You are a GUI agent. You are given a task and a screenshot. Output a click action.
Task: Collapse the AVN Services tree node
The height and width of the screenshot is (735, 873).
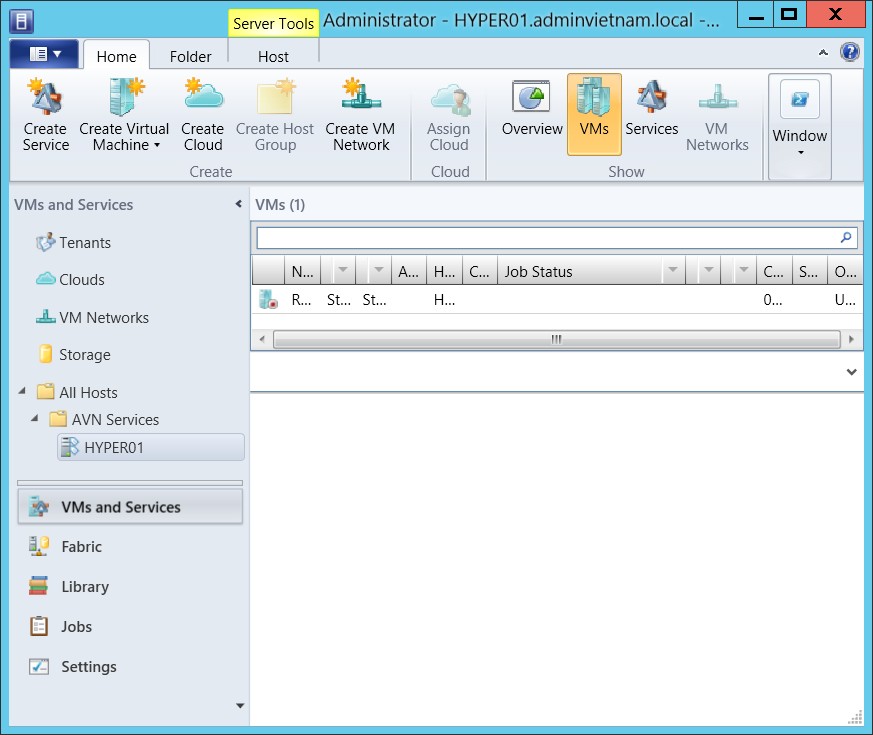click(35, 418)
